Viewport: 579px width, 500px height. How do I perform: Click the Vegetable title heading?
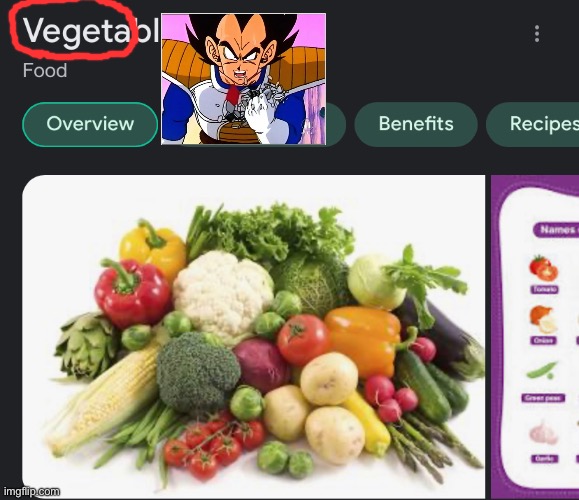[91, 31]
